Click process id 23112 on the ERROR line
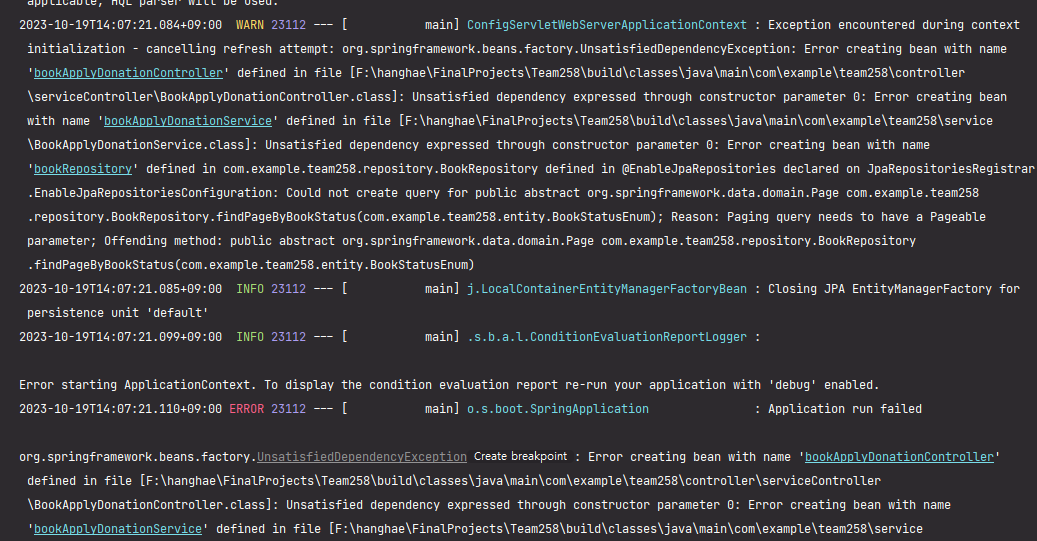The width and height of the screenshot is (1037, 541). [x=288, y=409]
